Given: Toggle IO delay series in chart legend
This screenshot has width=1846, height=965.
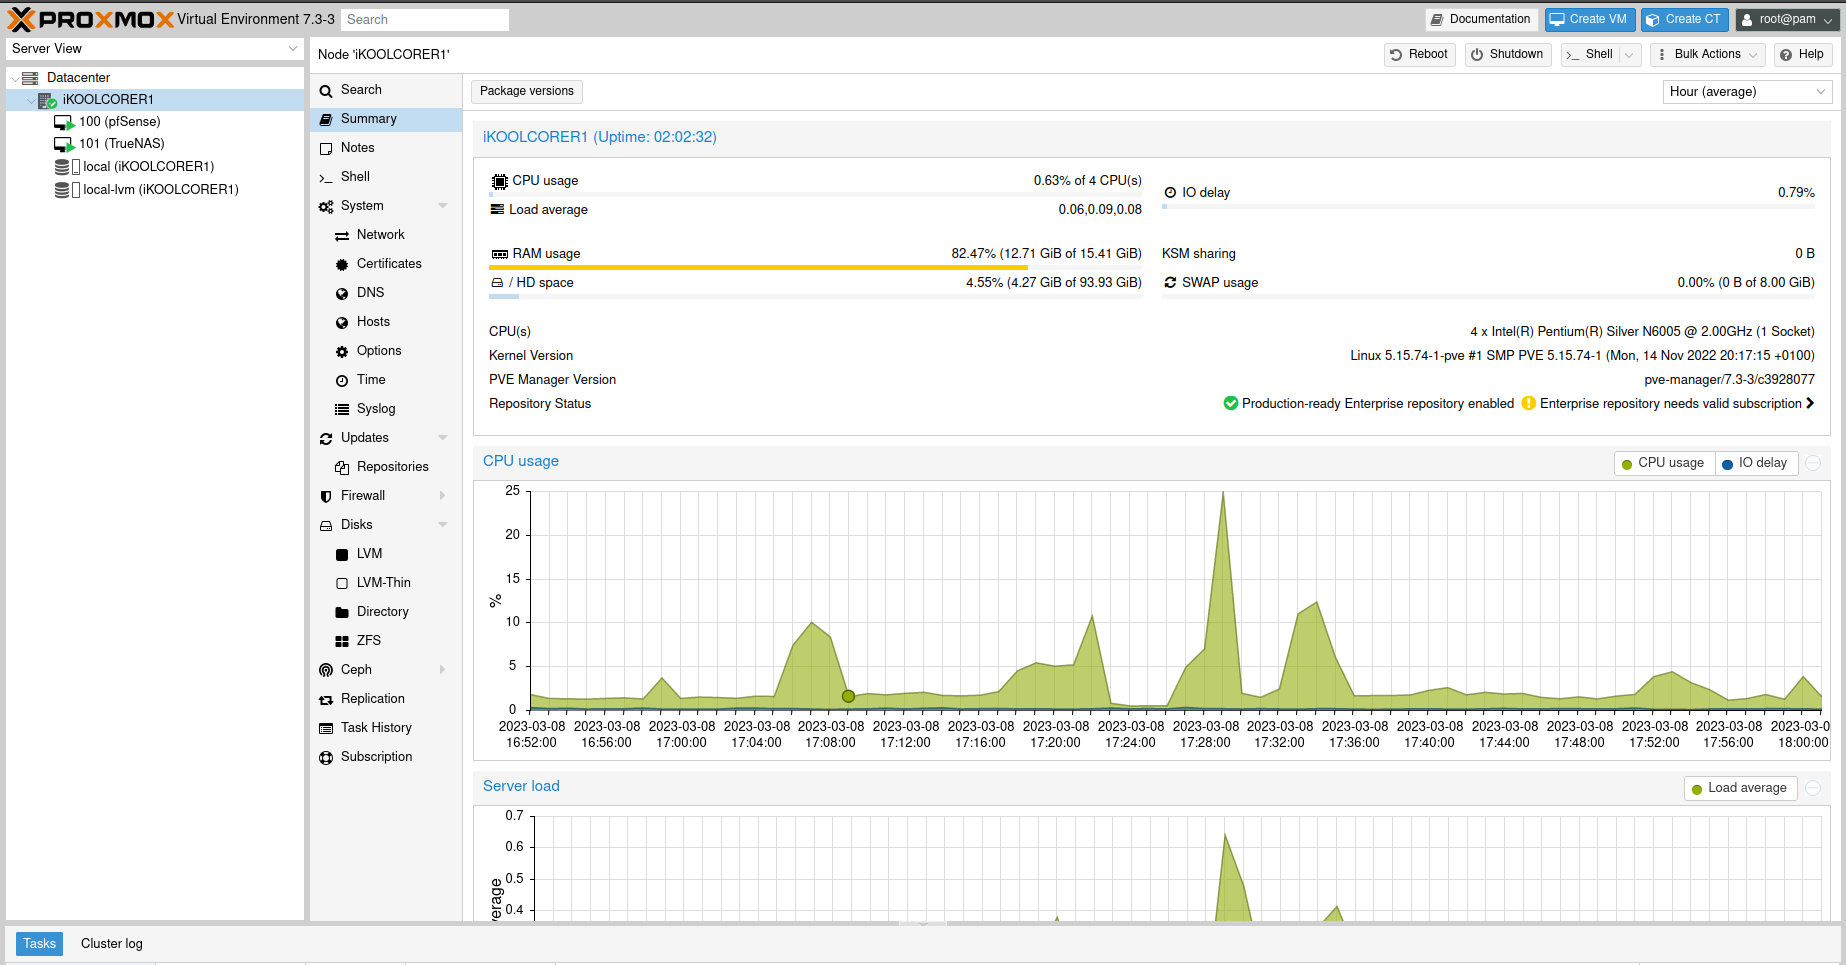Looking at the screenshot, I should pyautogui.click(x=1756, y=463).
